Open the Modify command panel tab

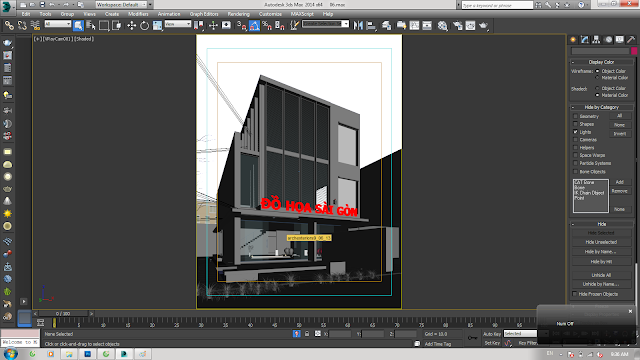tap(585, 40)
